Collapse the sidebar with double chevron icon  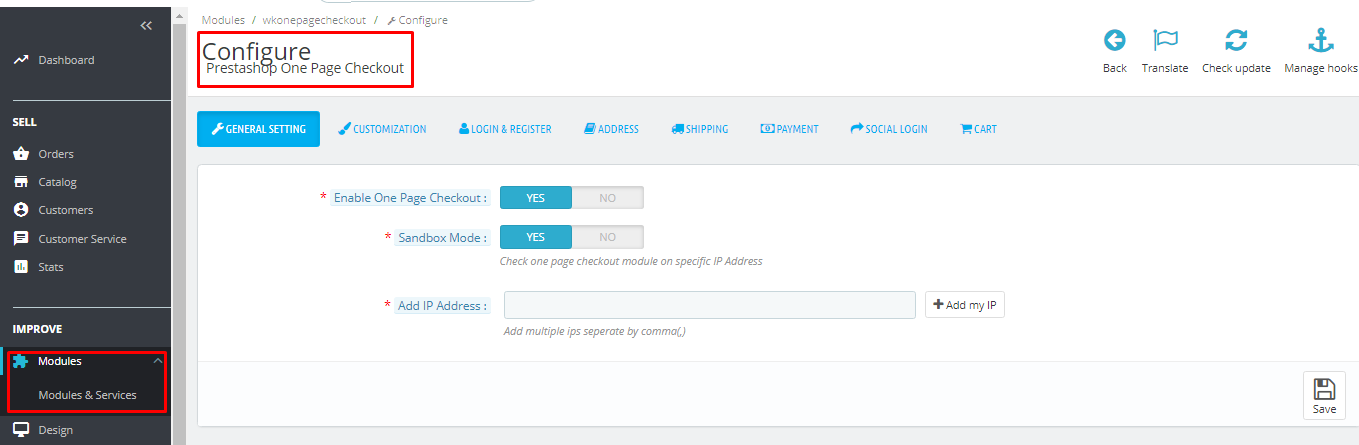pyautogui.click(x=146, y=25)
